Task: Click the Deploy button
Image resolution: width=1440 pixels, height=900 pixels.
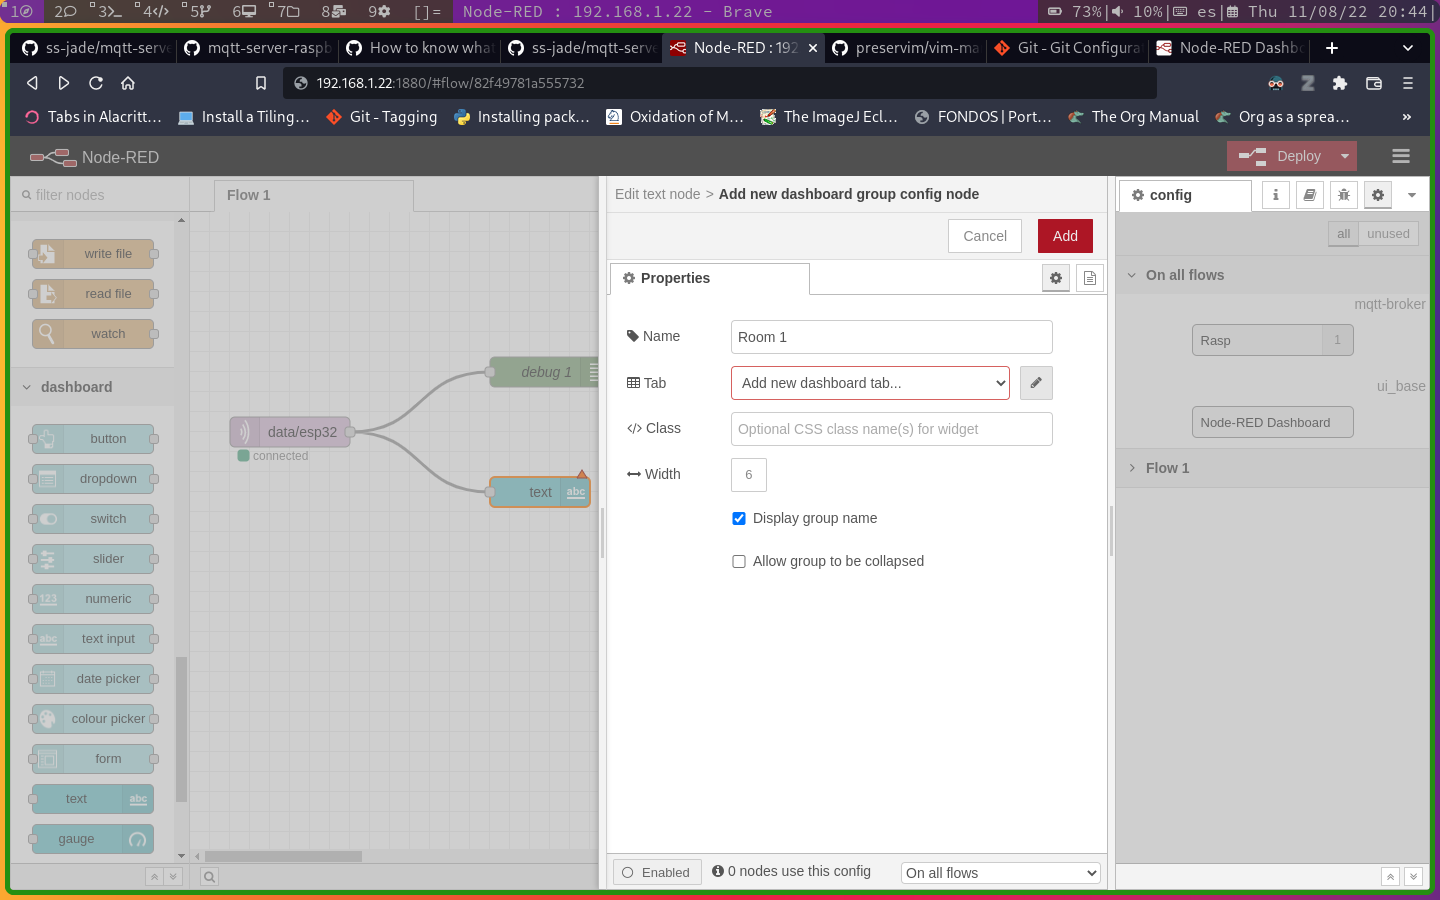Action: [x=1281, y=156]
